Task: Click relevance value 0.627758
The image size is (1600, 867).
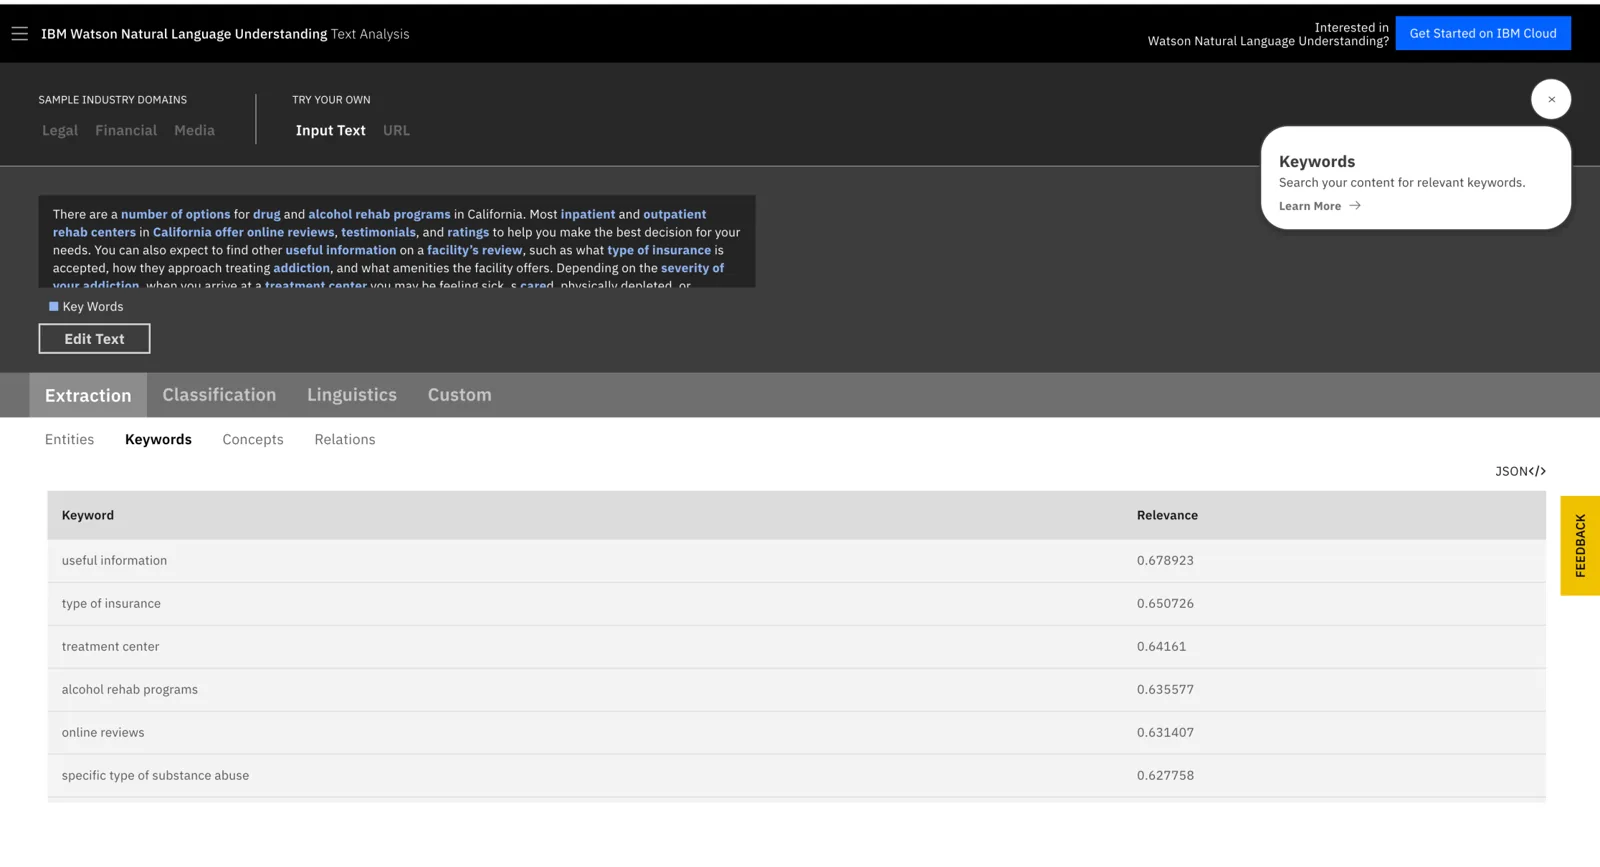Action: tap(1165, 776)
